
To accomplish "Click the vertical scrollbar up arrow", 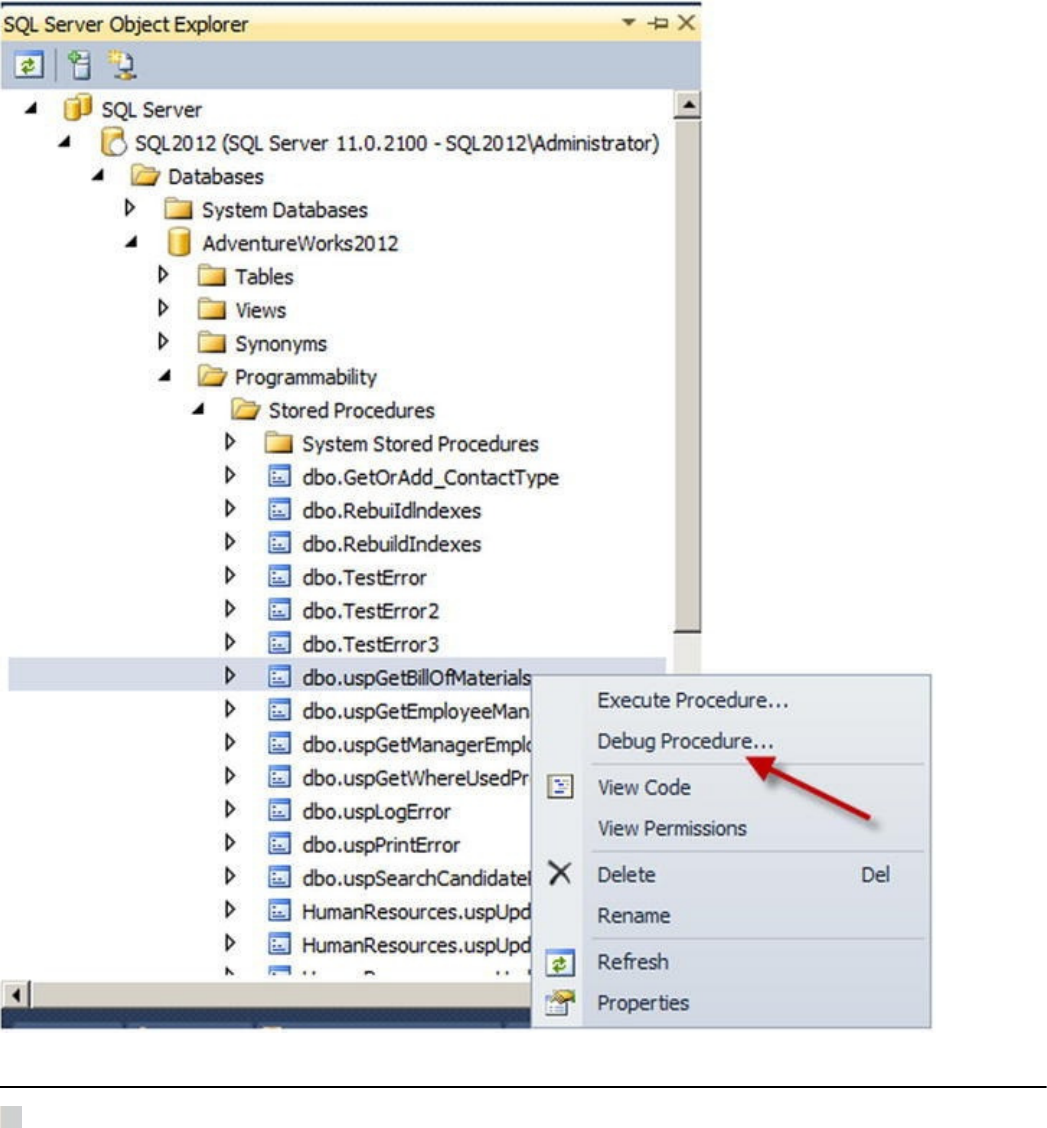I will coord(688,106).
